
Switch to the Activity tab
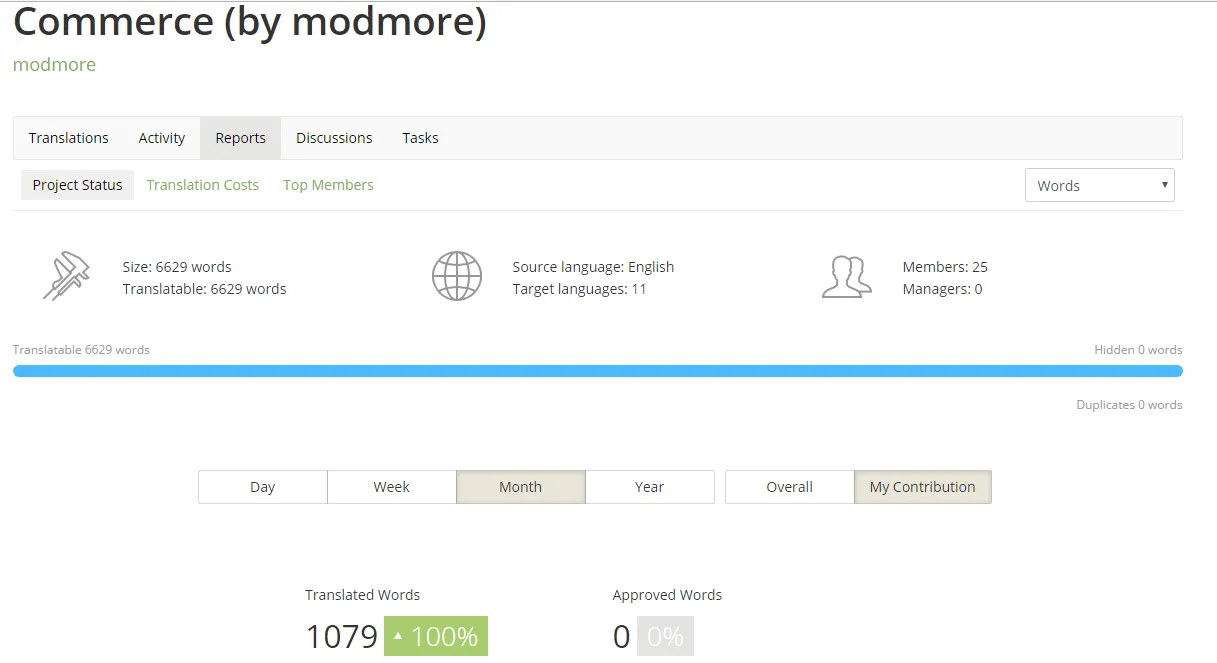pyautogui.click(x=162, y=138)
